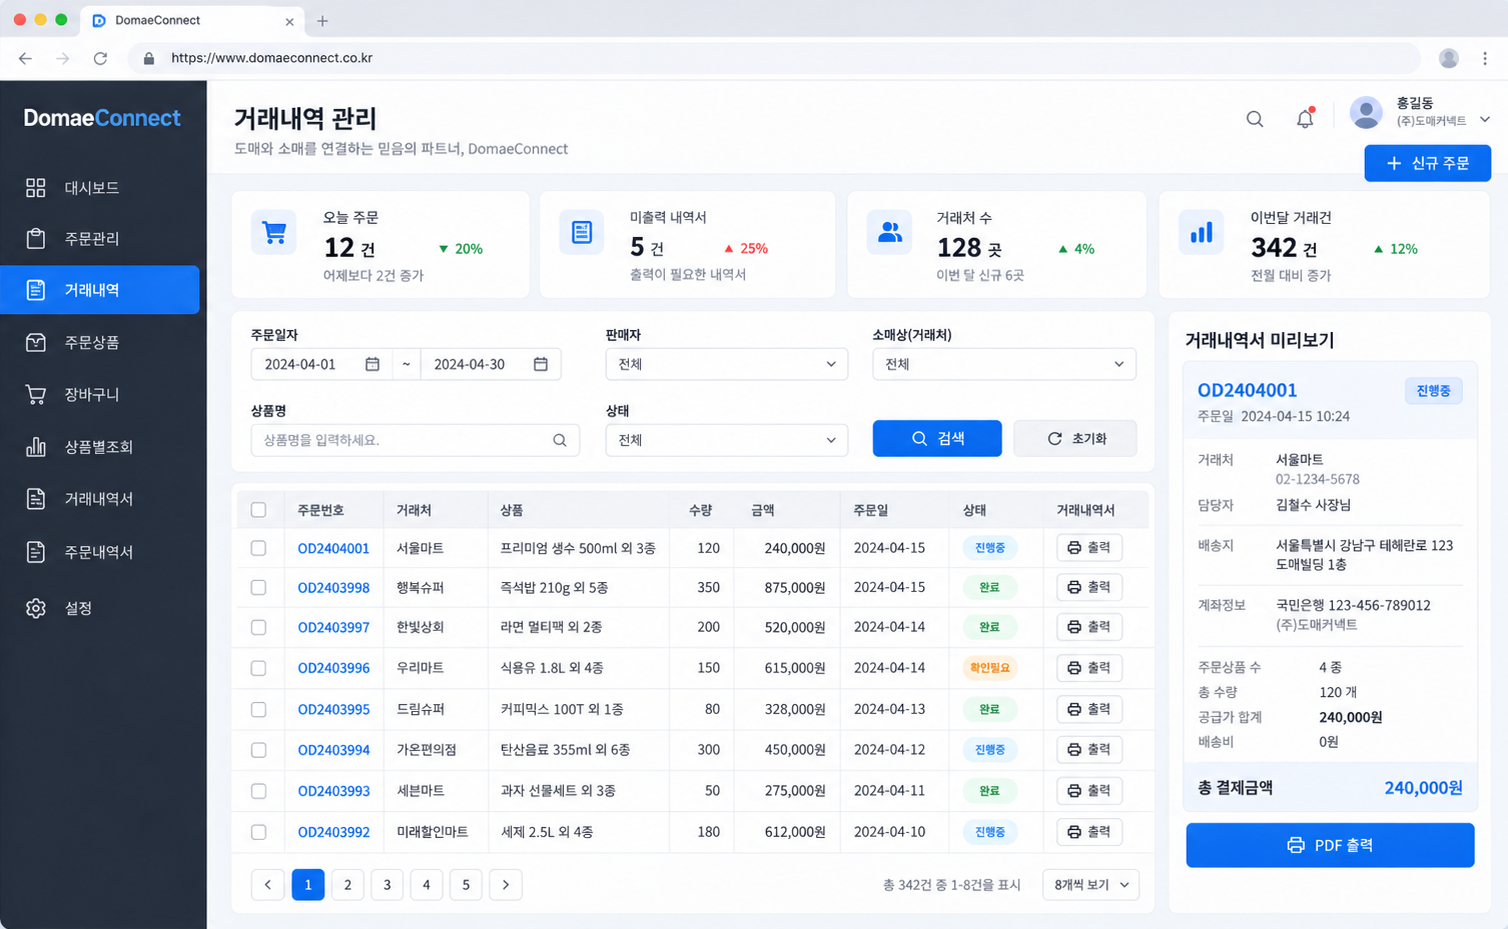This screenshot has height=929, width=1508.
Task: Go to the next page arrow in pagination
Action: 506,885
